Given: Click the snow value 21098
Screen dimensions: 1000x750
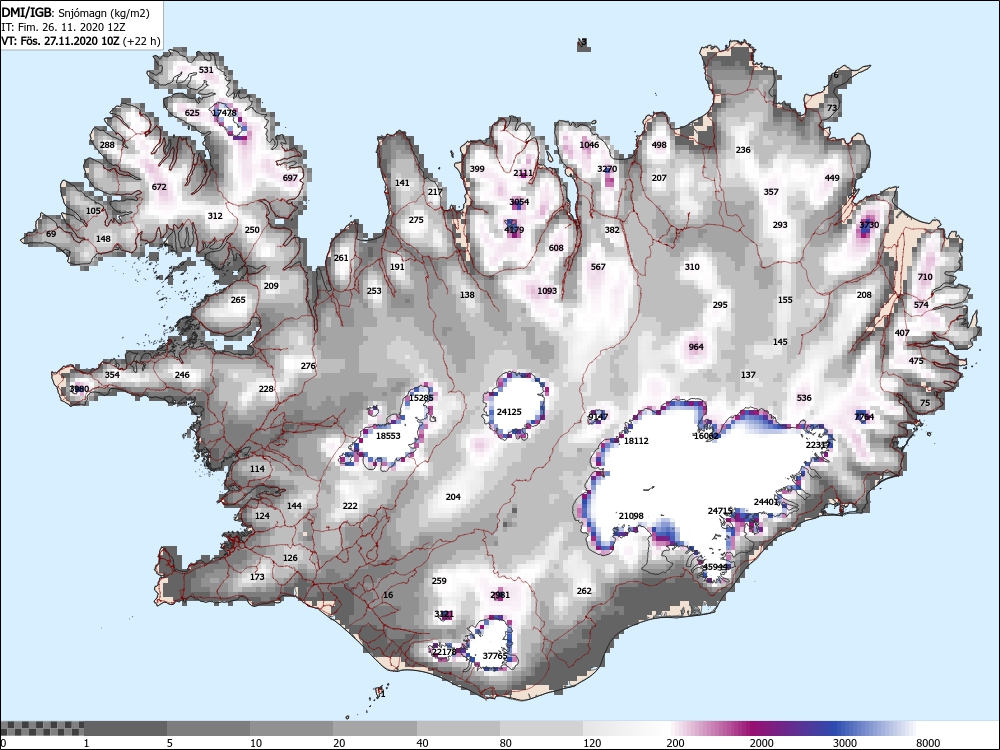Looking at the screenshot, I should [x=631, y=516].
